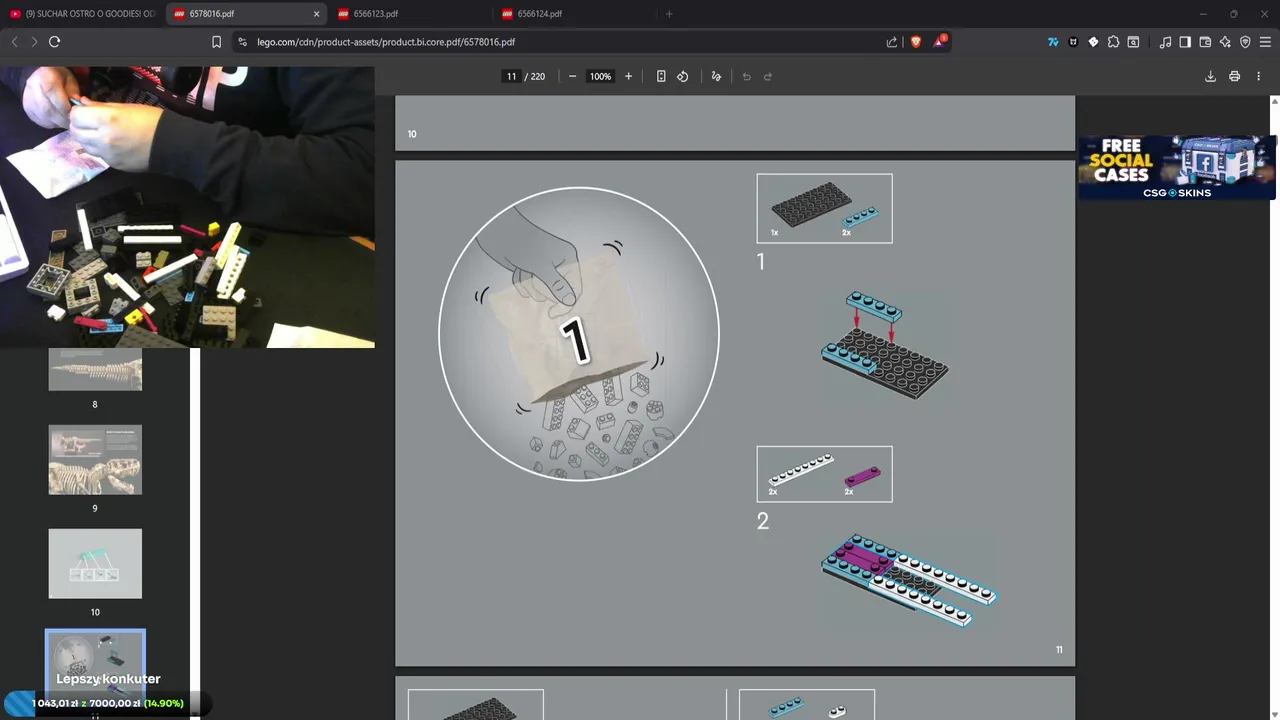
Task: Click the page number 10 on previous page
Action: [x=412, y=134]
